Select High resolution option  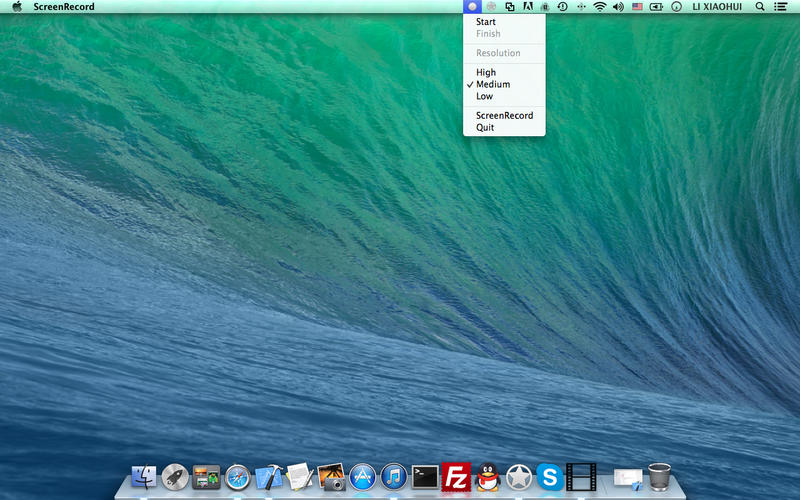[486, 73]
